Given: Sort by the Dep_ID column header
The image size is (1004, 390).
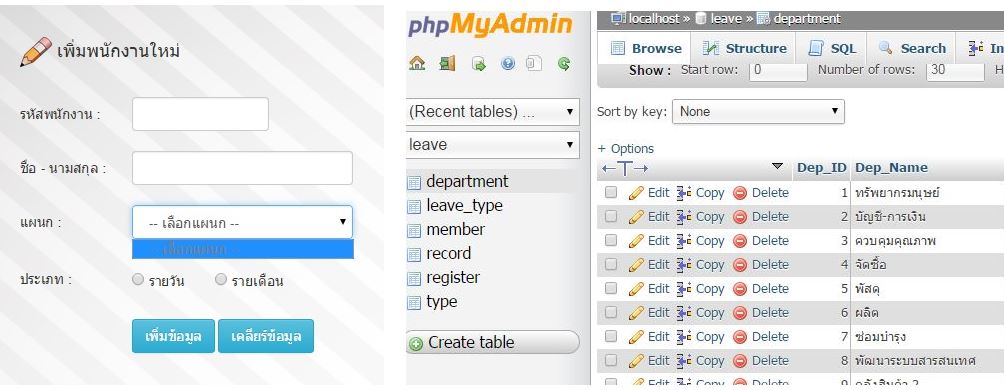Looking at the screenshot, I should (x=822, y=168).
